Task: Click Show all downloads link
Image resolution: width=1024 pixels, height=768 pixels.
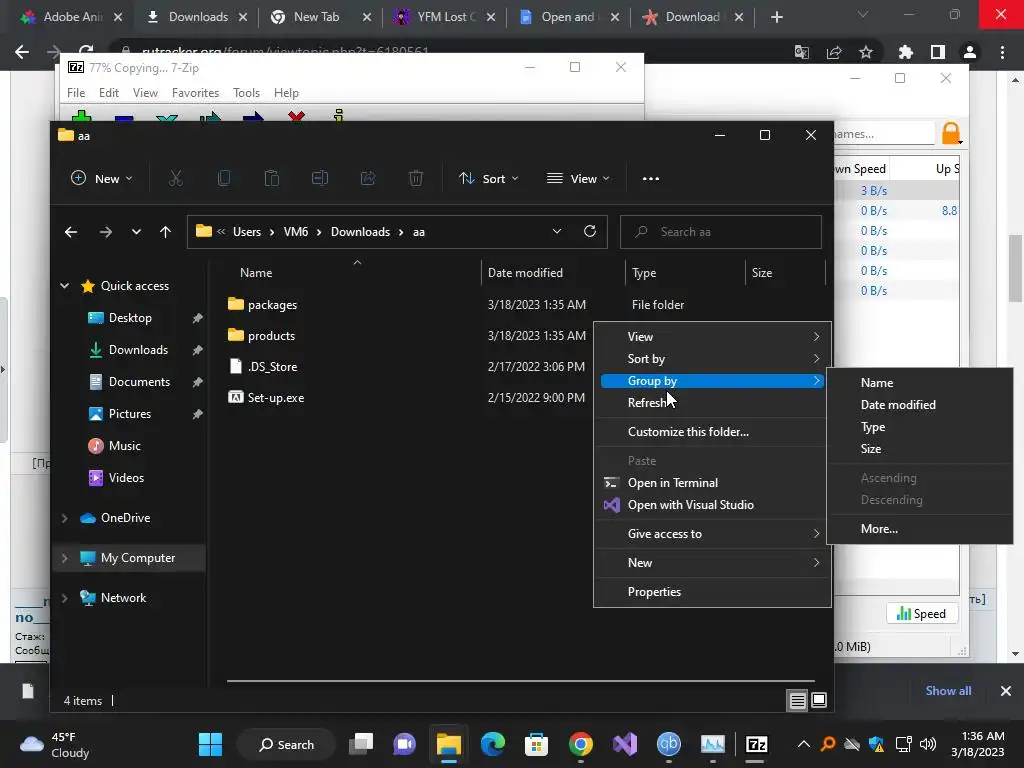Action: pyautogui.click(x=948, y=691)
